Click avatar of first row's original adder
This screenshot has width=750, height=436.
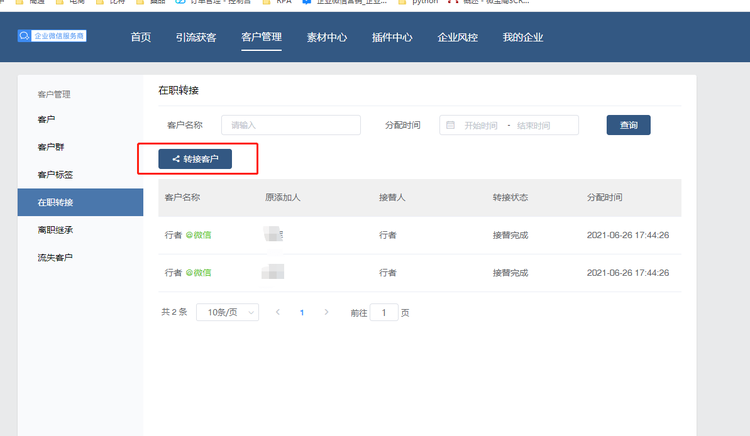point(273,235)
